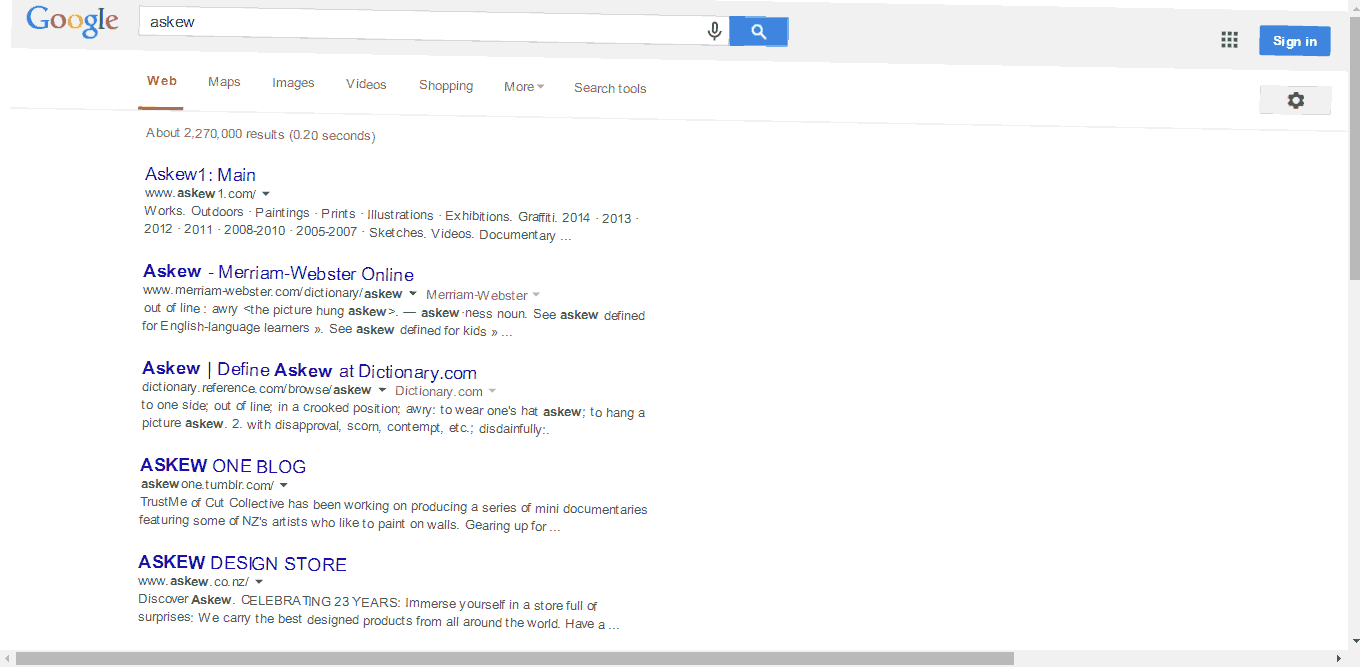Screen dimensions: 1360x667
Task: Expand arrow after merriam-webster.com/dictionary/askew URL
Action: click(x=412, y=294)
